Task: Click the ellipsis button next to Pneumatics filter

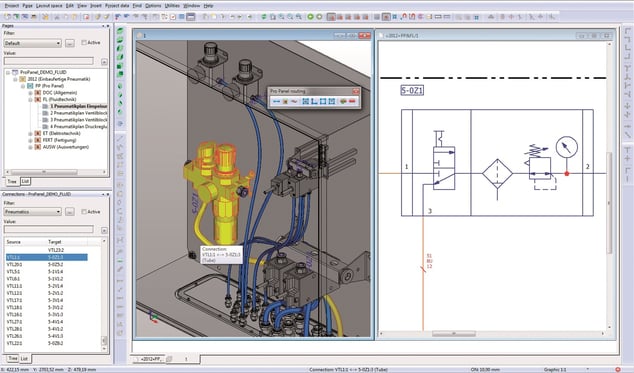Action: click(x=70, y=212)
